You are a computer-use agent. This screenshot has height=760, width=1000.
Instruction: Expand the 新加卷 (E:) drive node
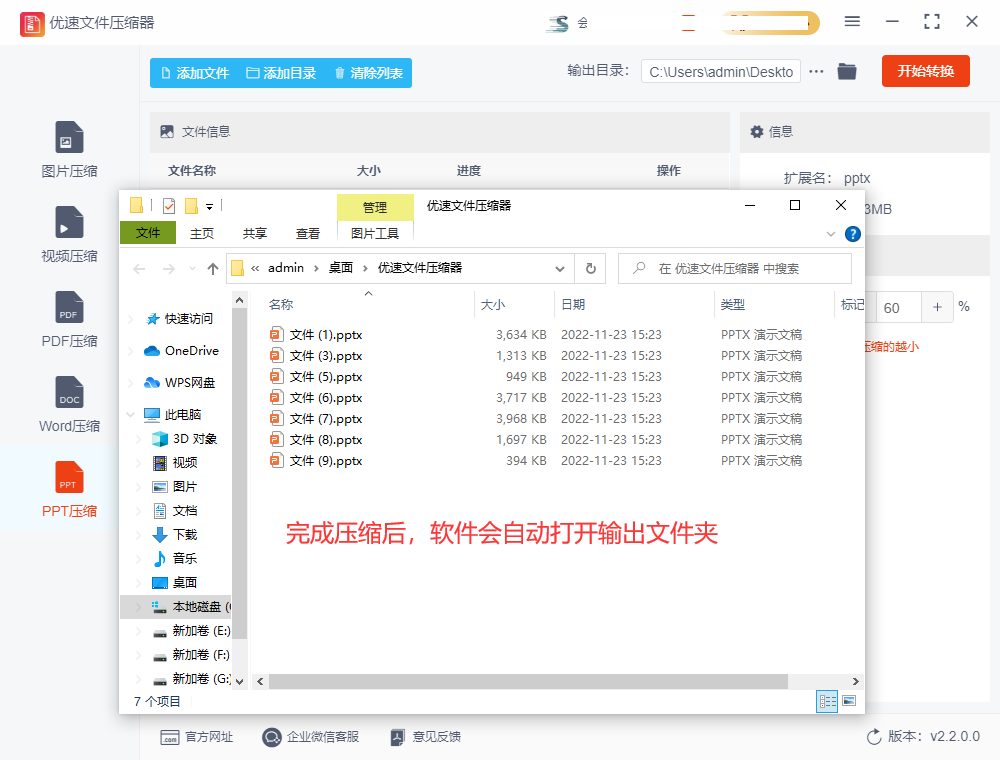[x=139, y=631]
